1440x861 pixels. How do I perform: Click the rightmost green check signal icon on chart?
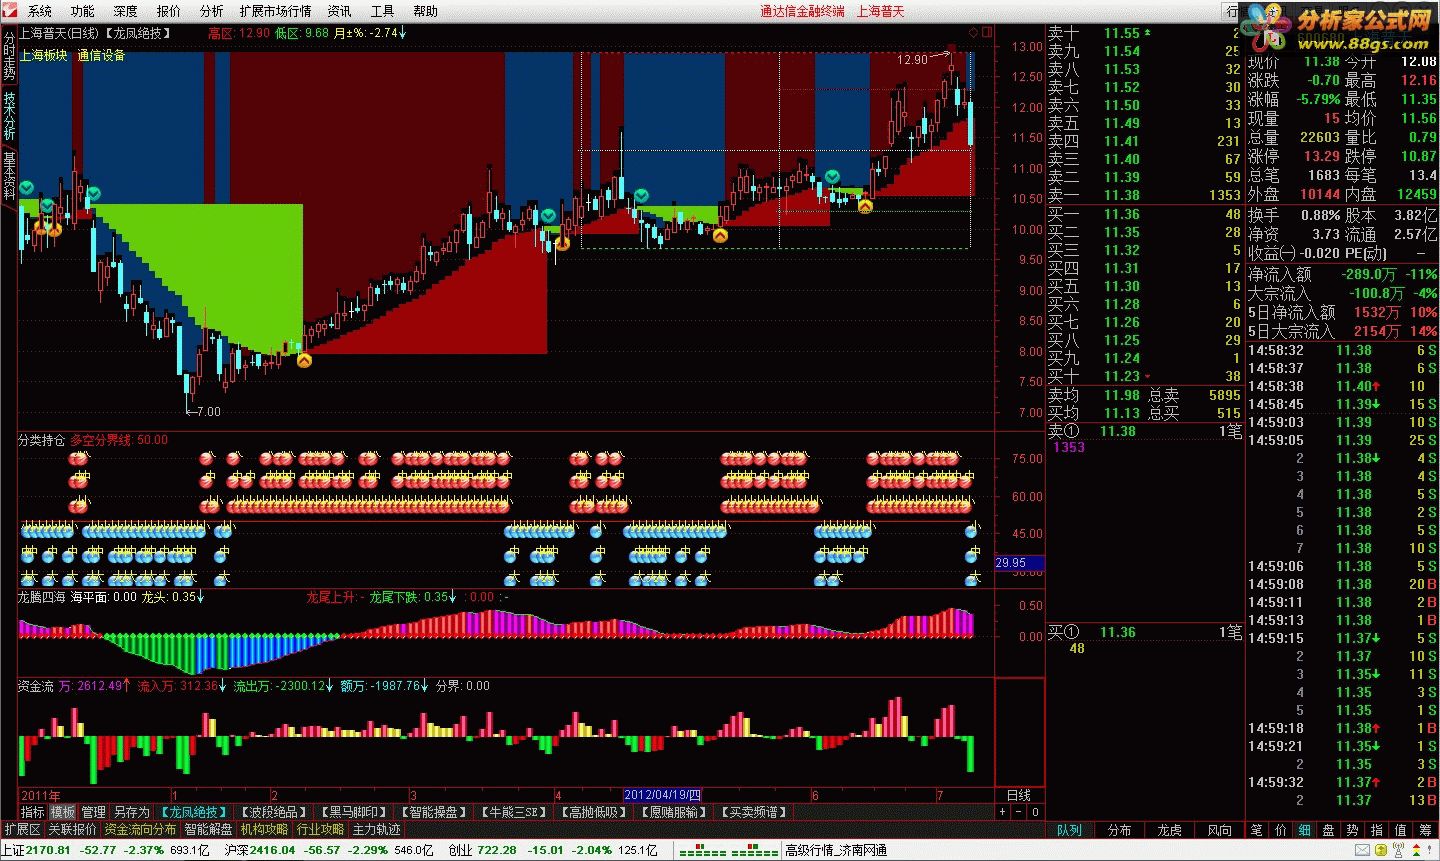[832, 177]
